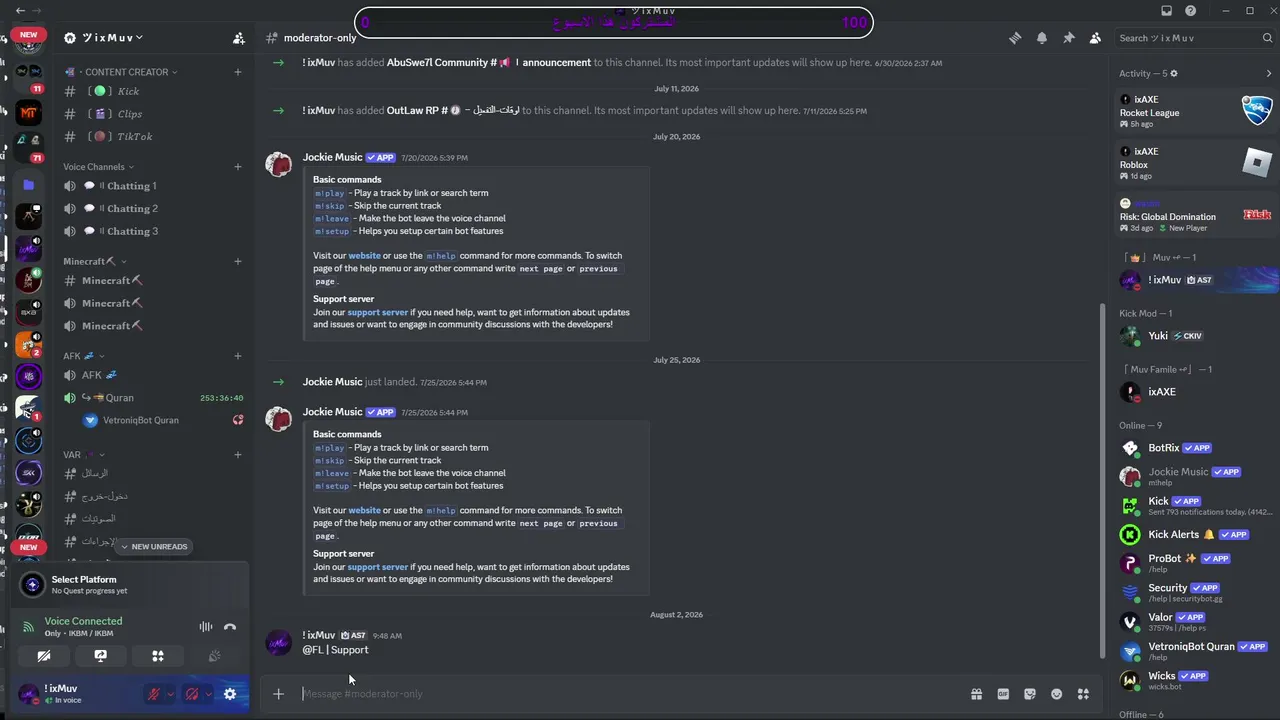
Task: Open noise suppression voice settings
Action: click(206, 627)
